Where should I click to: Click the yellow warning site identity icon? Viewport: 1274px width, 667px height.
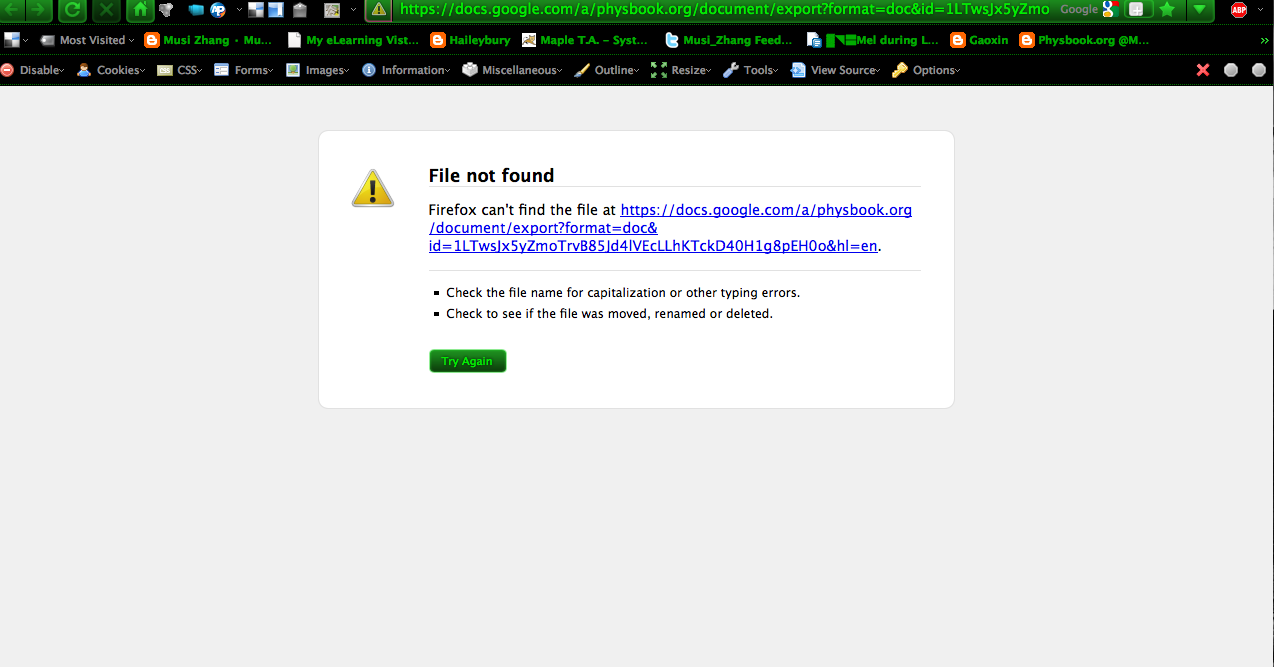378,10
